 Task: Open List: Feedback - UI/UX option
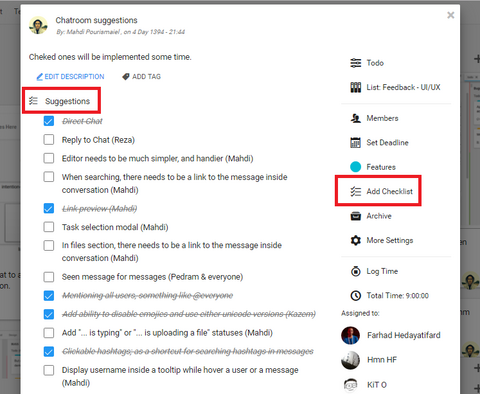click(403, 87)
